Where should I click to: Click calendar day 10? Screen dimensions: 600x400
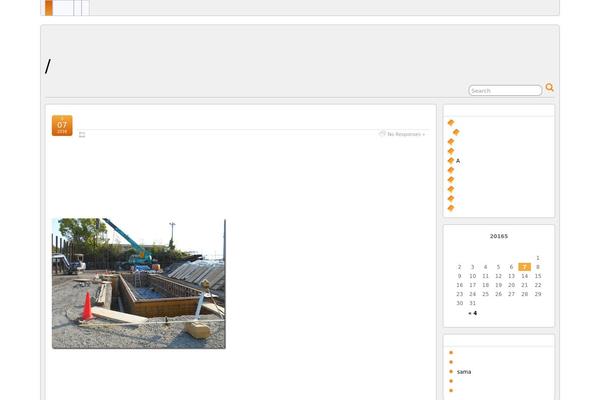tap(473, 276)
